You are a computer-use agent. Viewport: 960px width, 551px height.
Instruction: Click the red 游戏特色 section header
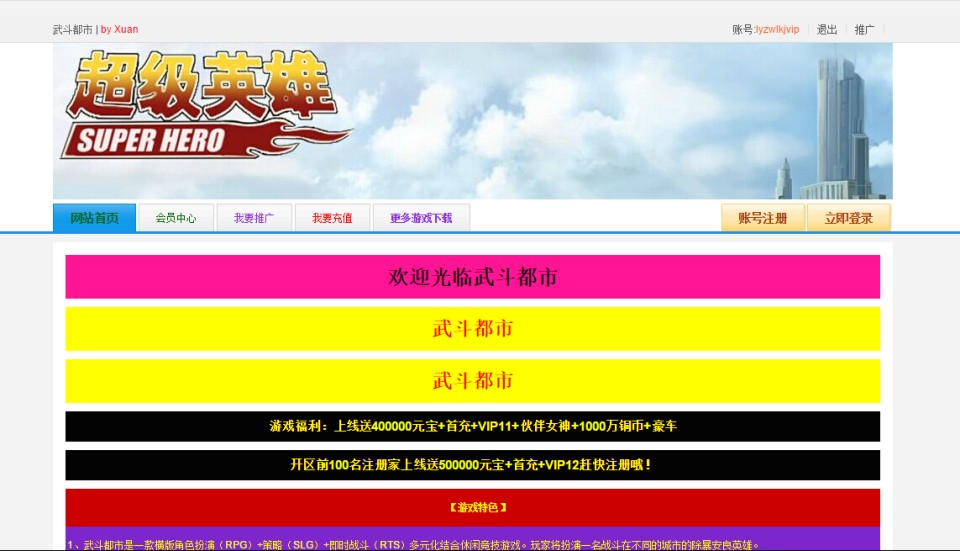point(472,507)
